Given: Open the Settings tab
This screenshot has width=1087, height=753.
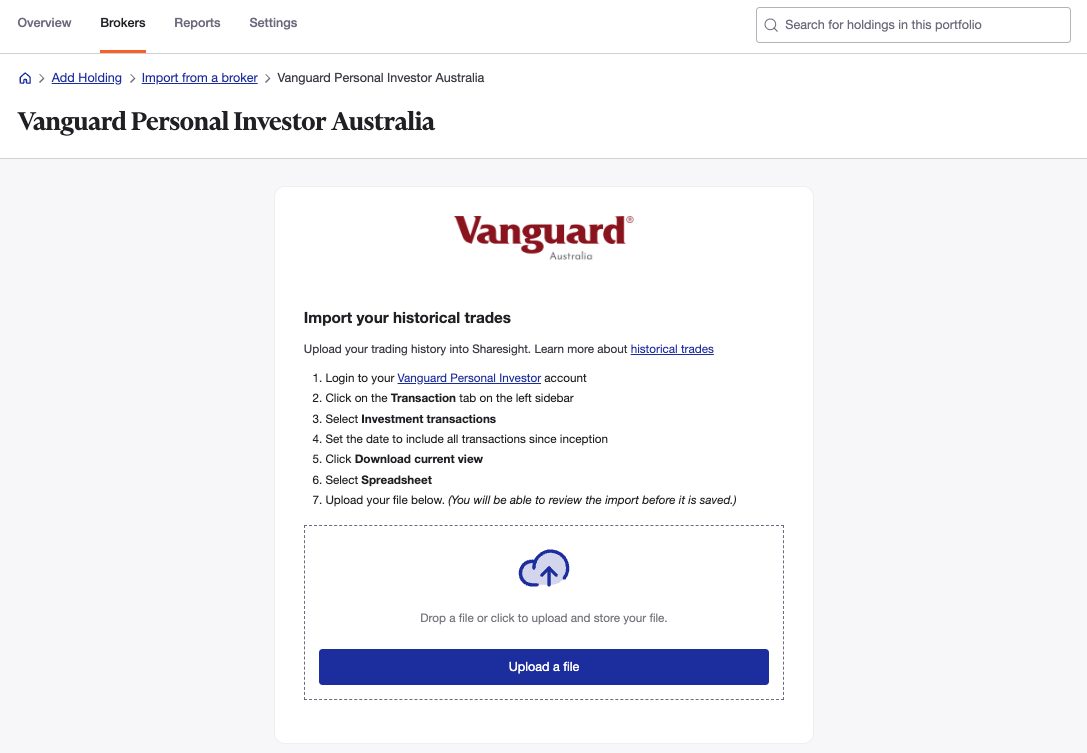Looking at the screenshot, I should [273, 22].
